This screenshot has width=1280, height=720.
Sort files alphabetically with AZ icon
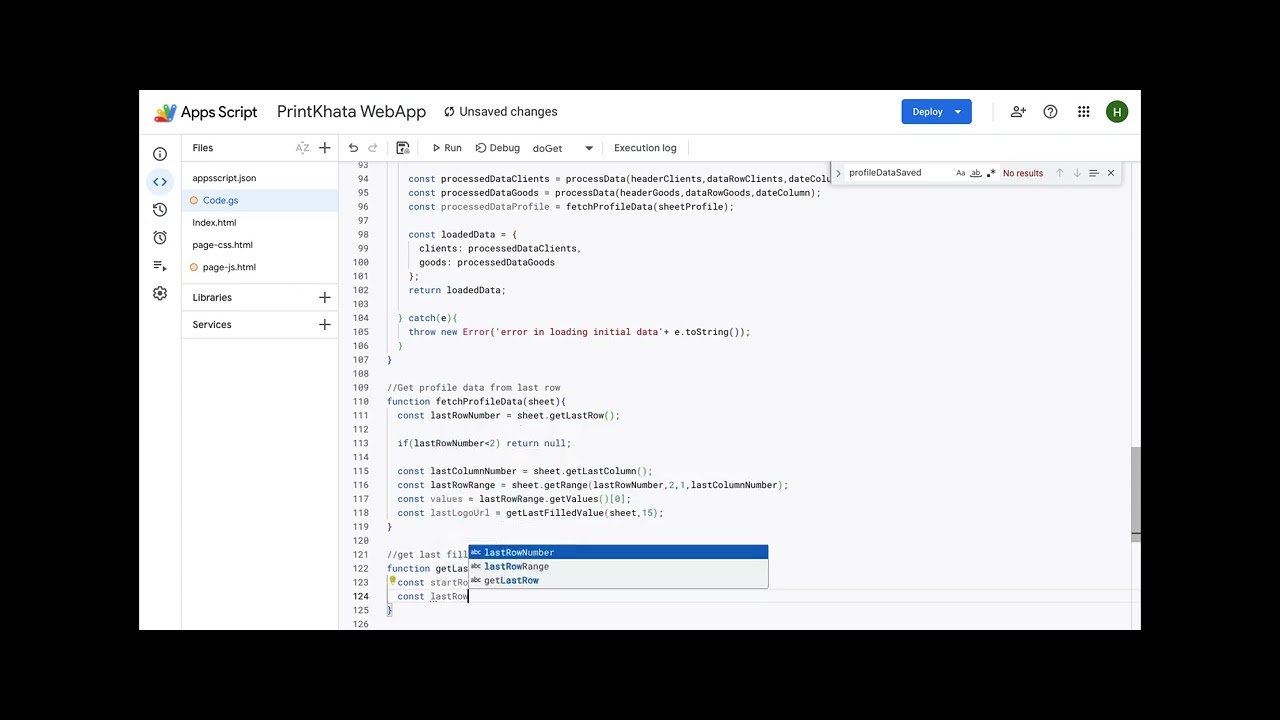coord(302,148)
